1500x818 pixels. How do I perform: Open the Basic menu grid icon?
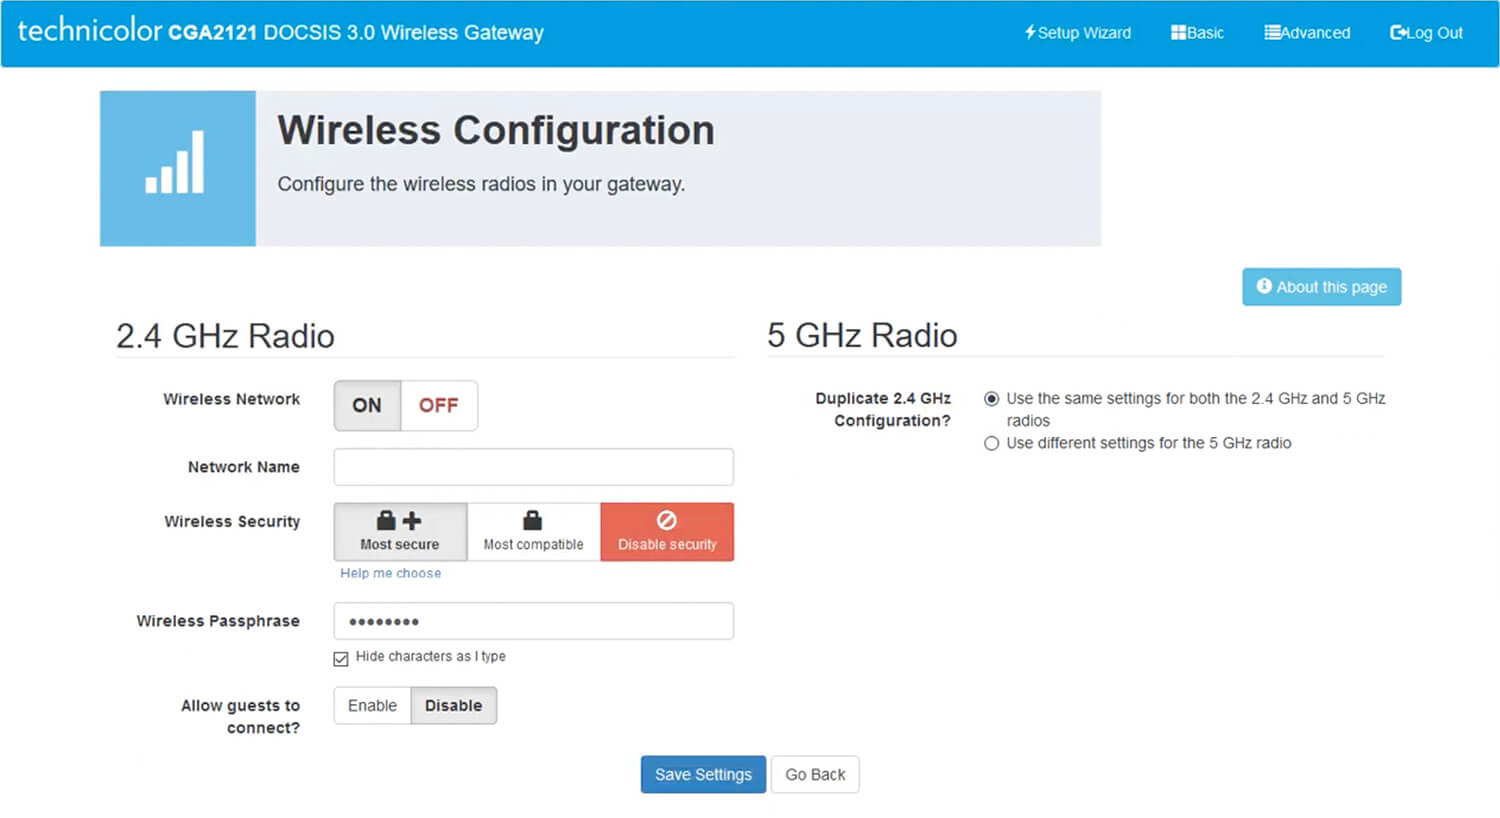1178,32
